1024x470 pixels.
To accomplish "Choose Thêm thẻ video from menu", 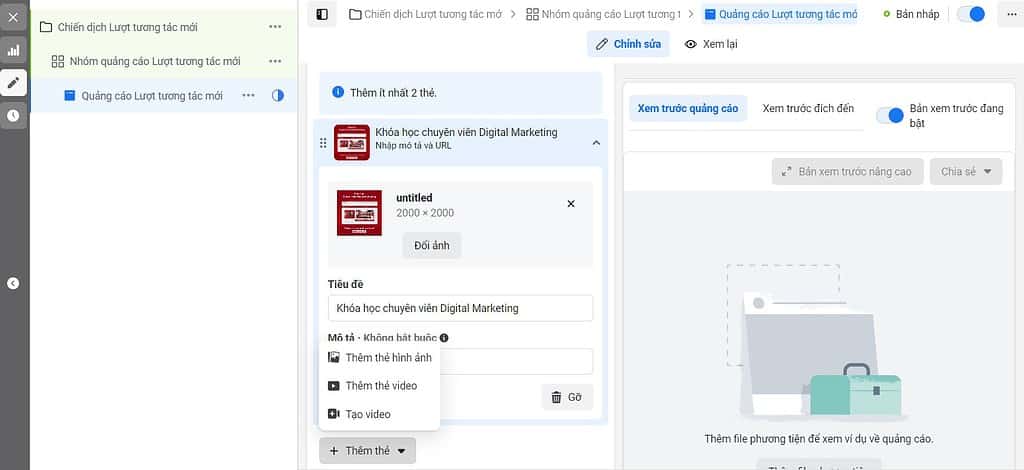I will 379,386.
